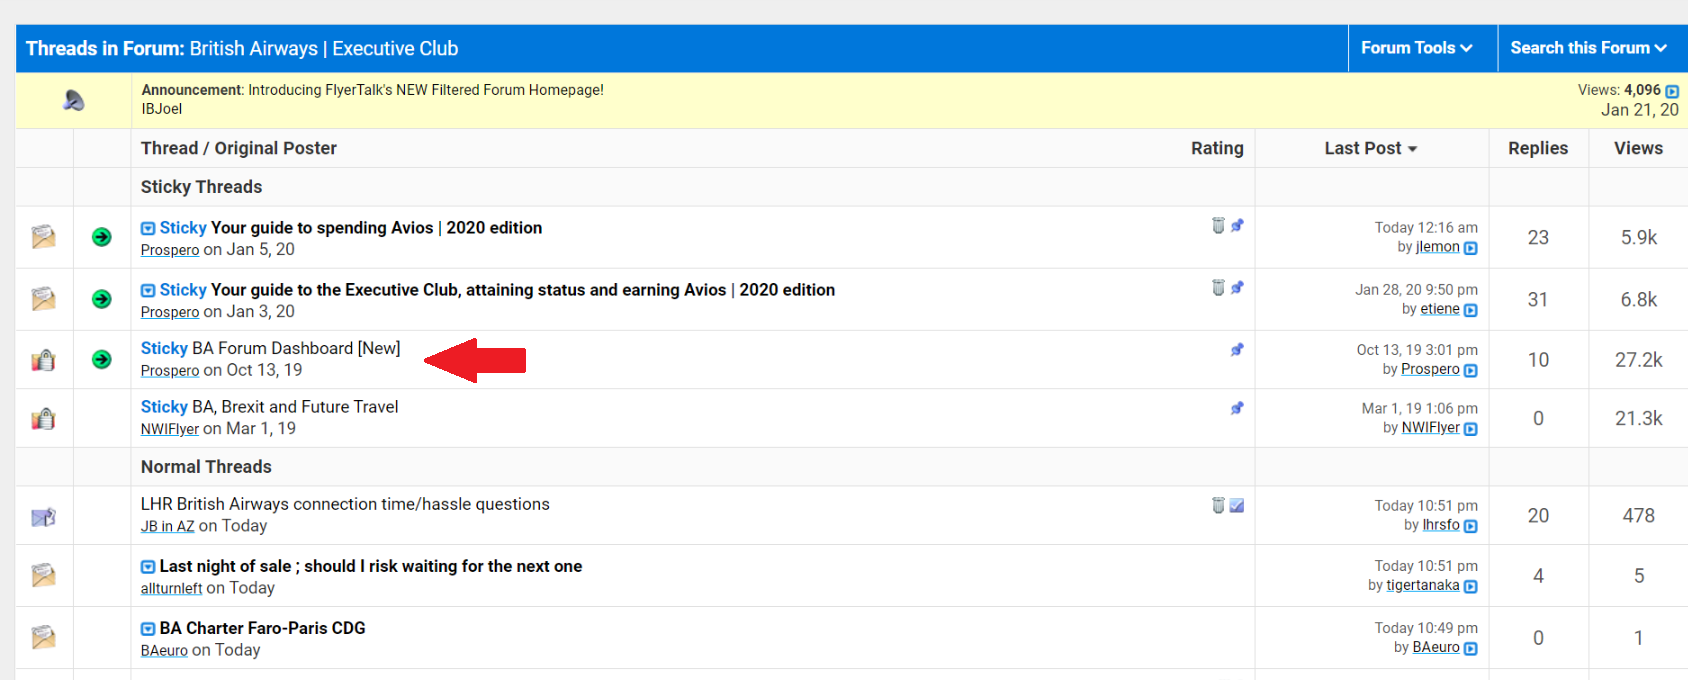Viewport: 1688px width, 680px height.
Task: Expand preview of BA Charter Faro-Paris thread
Action: coord(148,629)
